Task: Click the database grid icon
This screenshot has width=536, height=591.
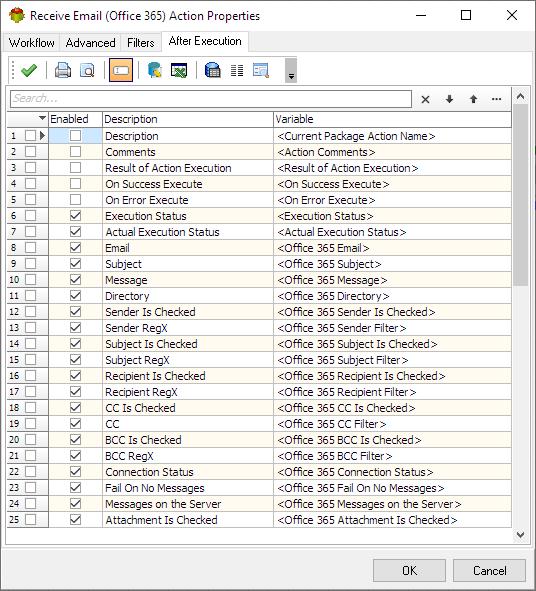Action: (x=213, y=70)
